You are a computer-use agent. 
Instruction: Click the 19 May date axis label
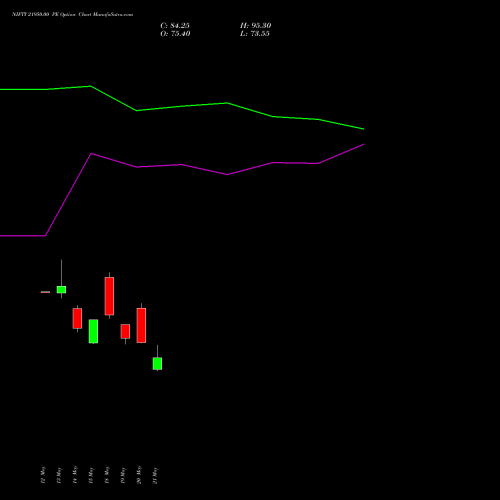point(123,475)
